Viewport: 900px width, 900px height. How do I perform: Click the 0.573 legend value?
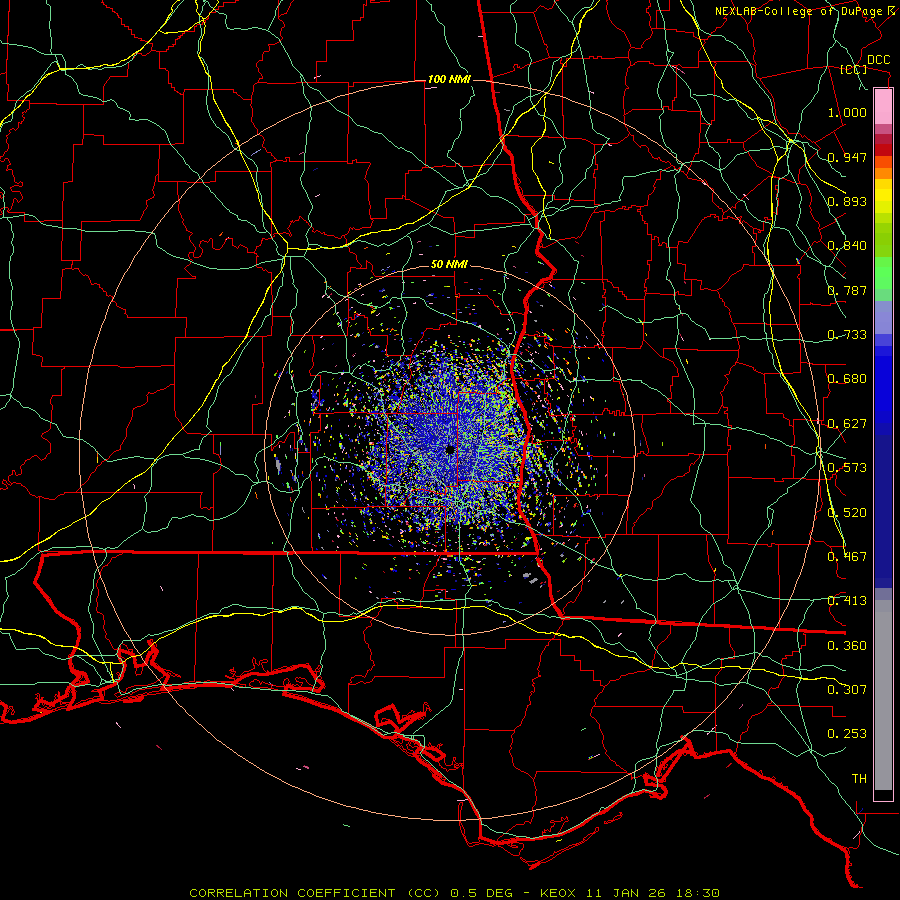pyautogui.click(x=847, y=468)
